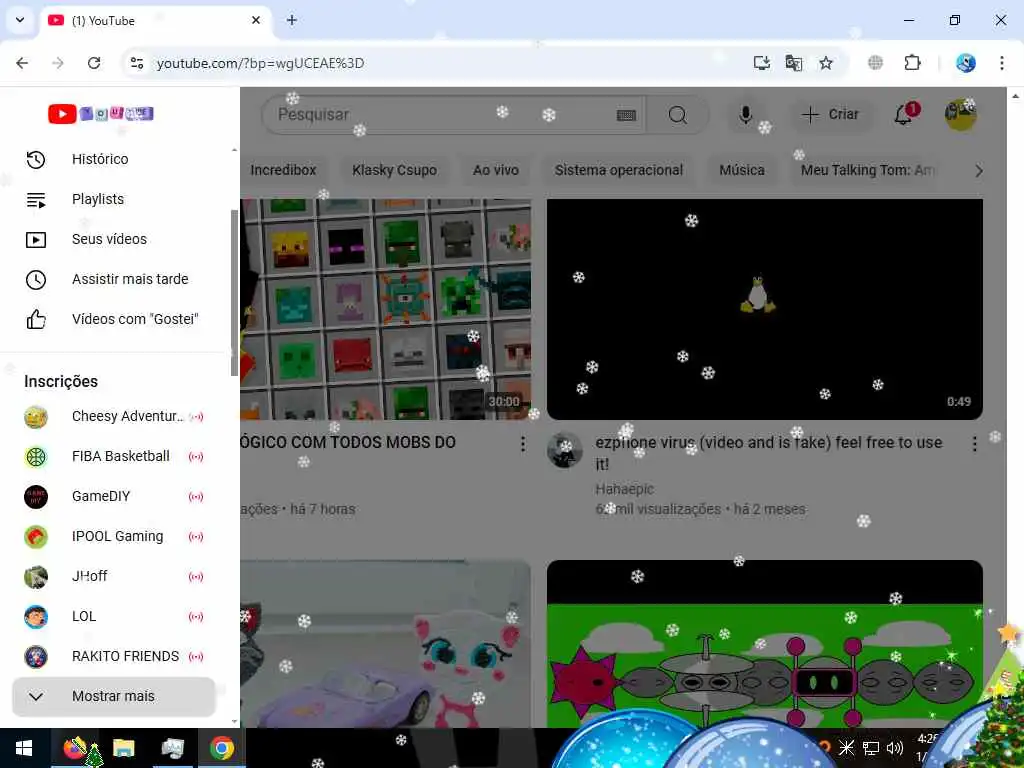
Task: Open the penguin ezphone virus thumbnail
Action: pos(765,309)
